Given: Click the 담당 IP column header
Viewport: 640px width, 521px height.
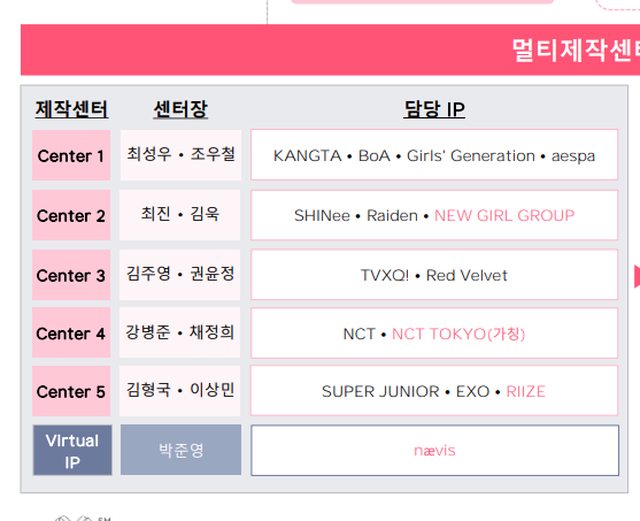Looking at the screenshot, I should pyautogui.click(x=434, y=109).
